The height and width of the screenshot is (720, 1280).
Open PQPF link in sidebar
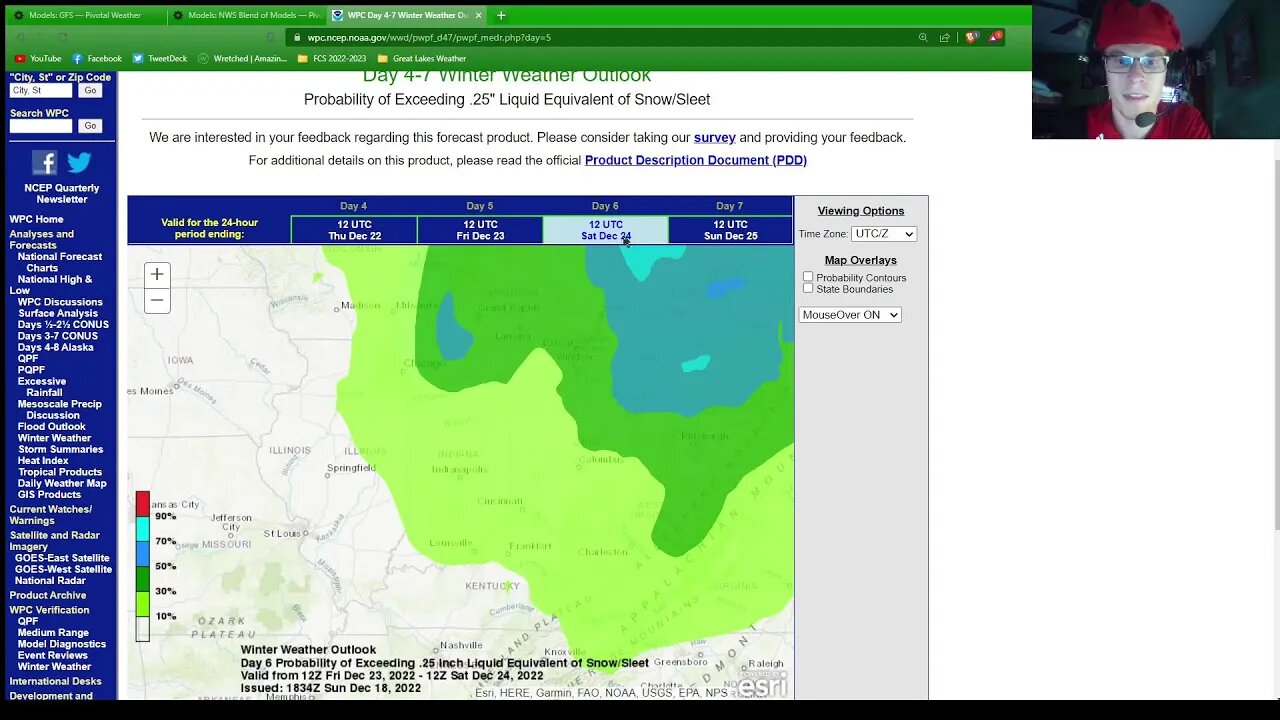(x=31, y=370)
